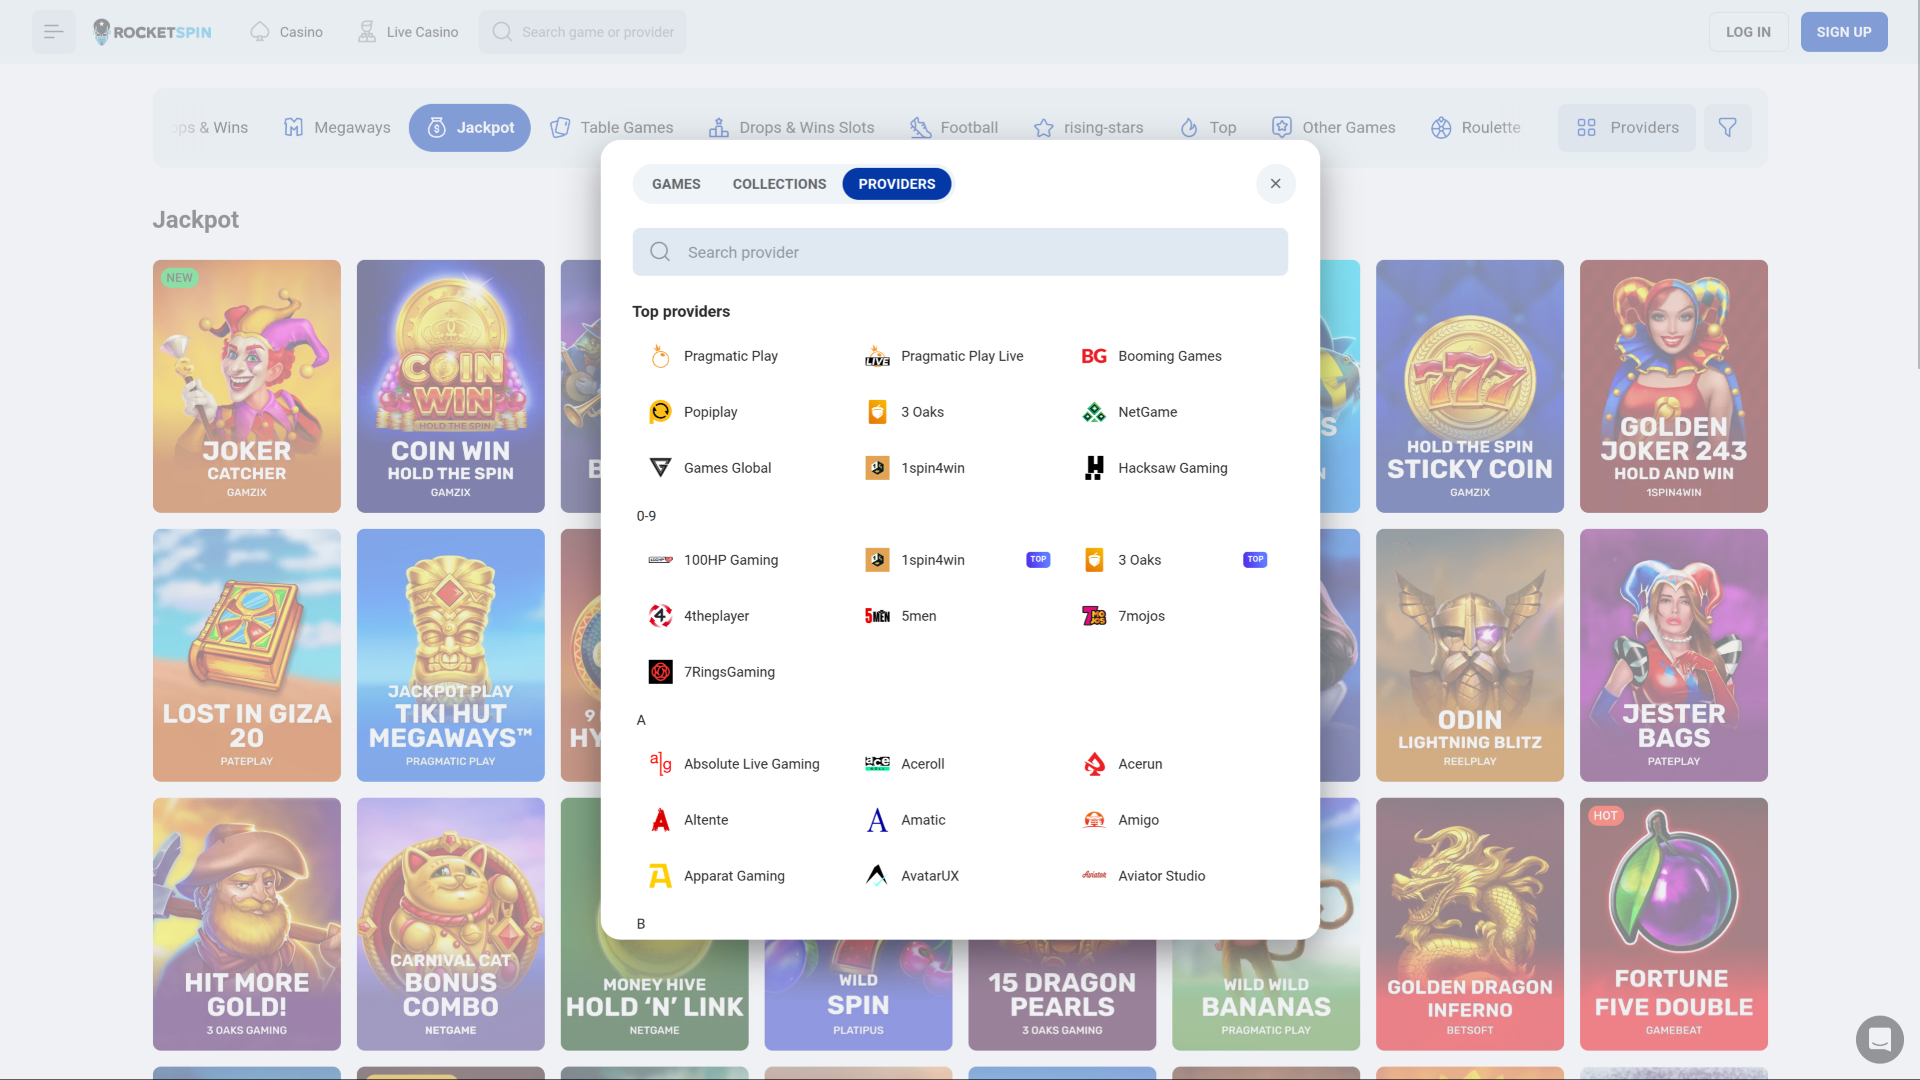This screenshot has height=1080, width=1920.
Task: Click the 7mojos provider logo
Action: point(1094,616)
